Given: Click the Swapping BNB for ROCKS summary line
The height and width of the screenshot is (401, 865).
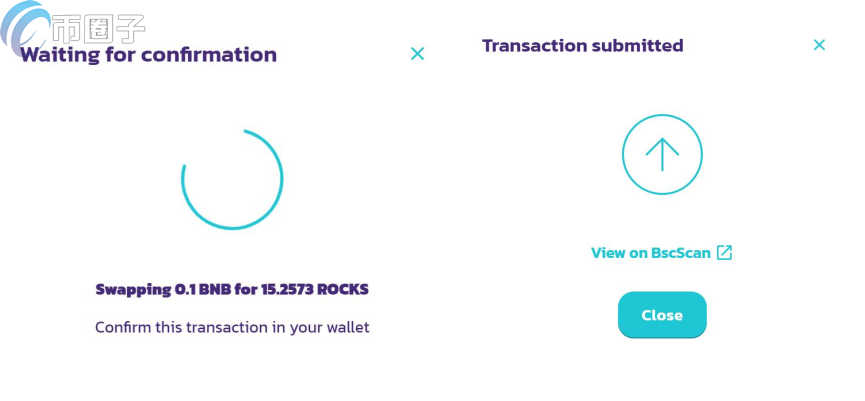Looking at the screenshot, I should coord(232,290).
